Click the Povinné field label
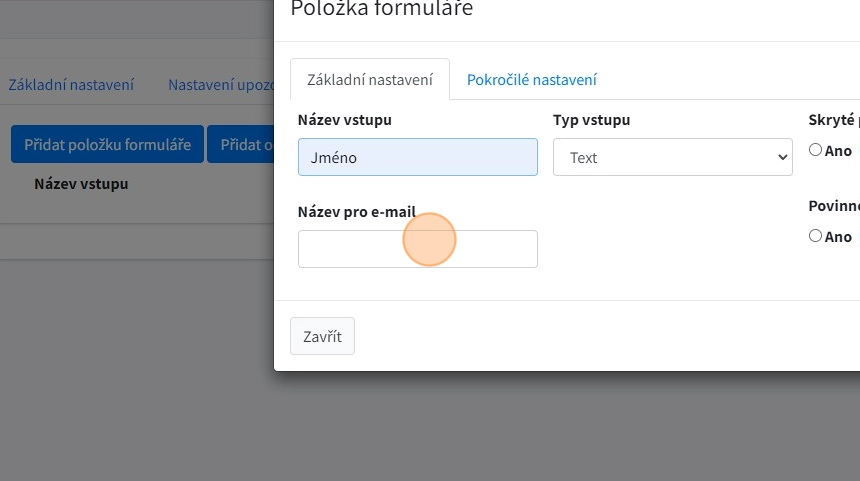 tap(834, 206)
